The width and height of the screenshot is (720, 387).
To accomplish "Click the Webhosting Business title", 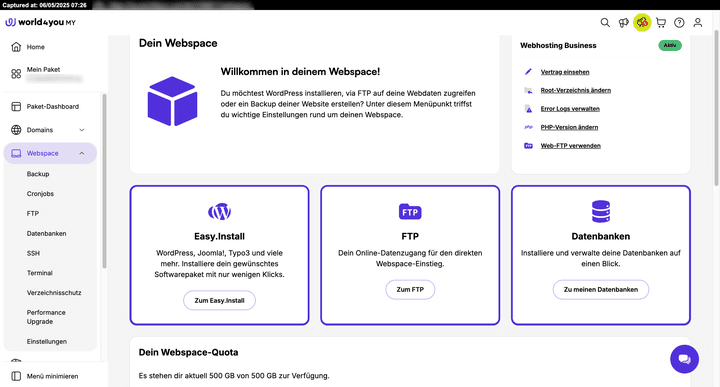I will 558,45.
